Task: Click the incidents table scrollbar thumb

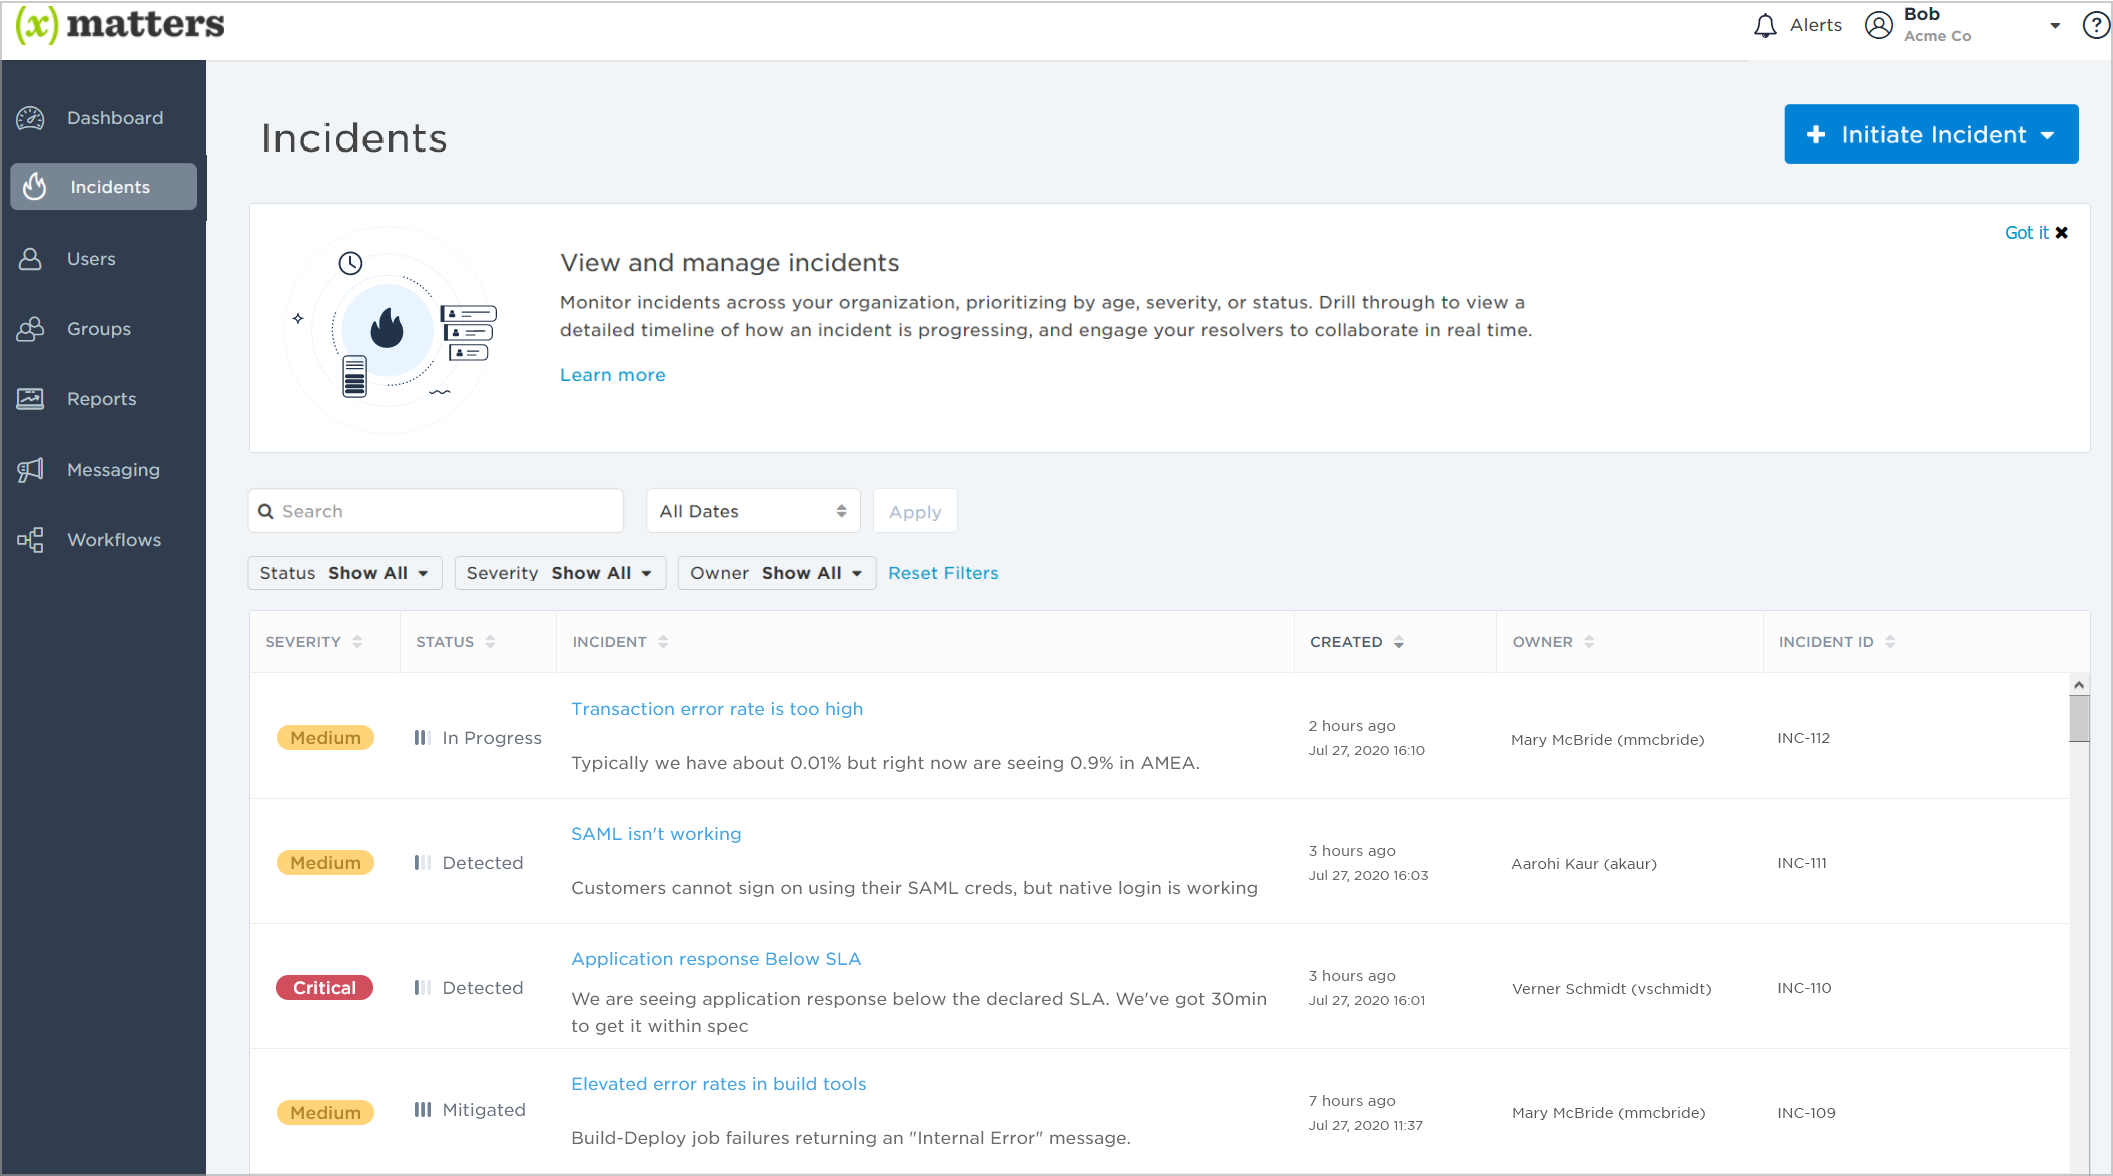Action: pyautogui.click(x=2079, y=718)
